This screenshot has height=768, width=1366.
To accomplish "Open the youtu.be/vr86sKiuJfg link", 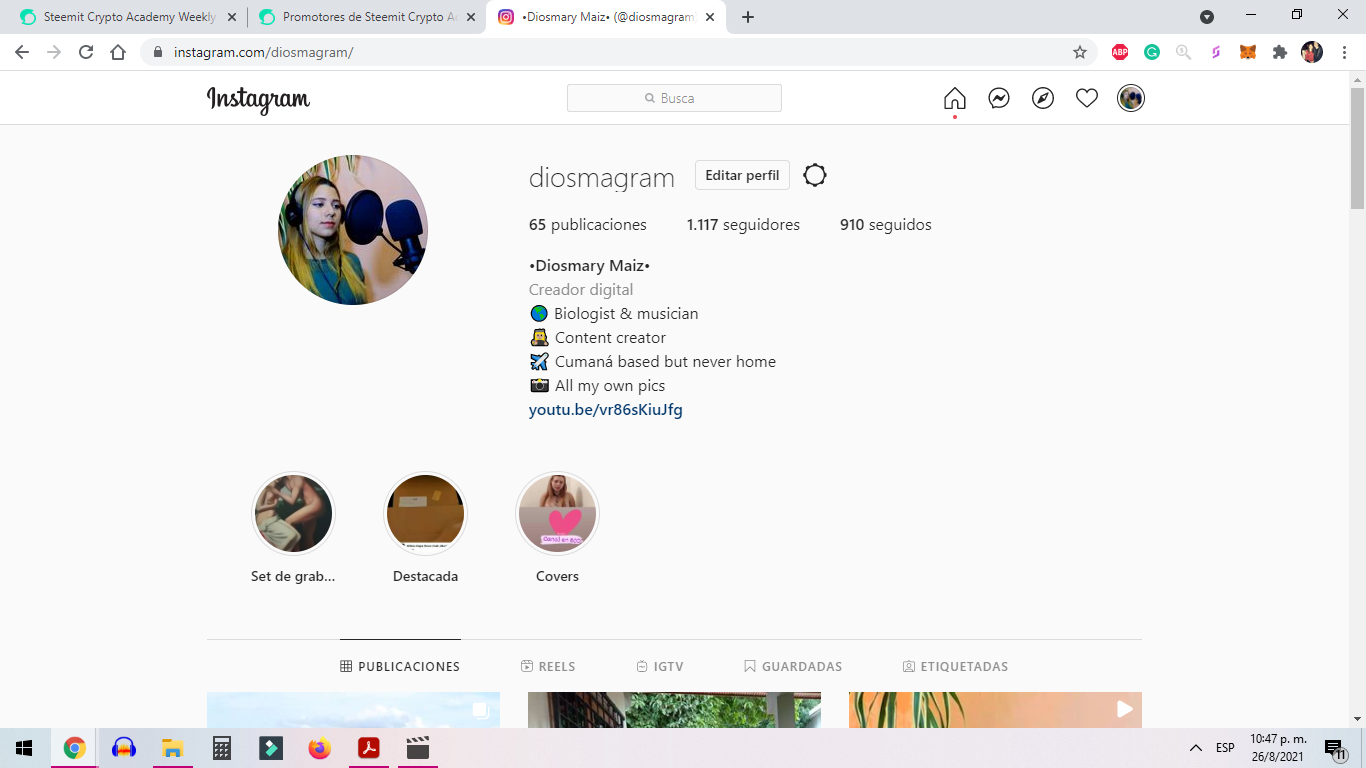I will [606, 410].
